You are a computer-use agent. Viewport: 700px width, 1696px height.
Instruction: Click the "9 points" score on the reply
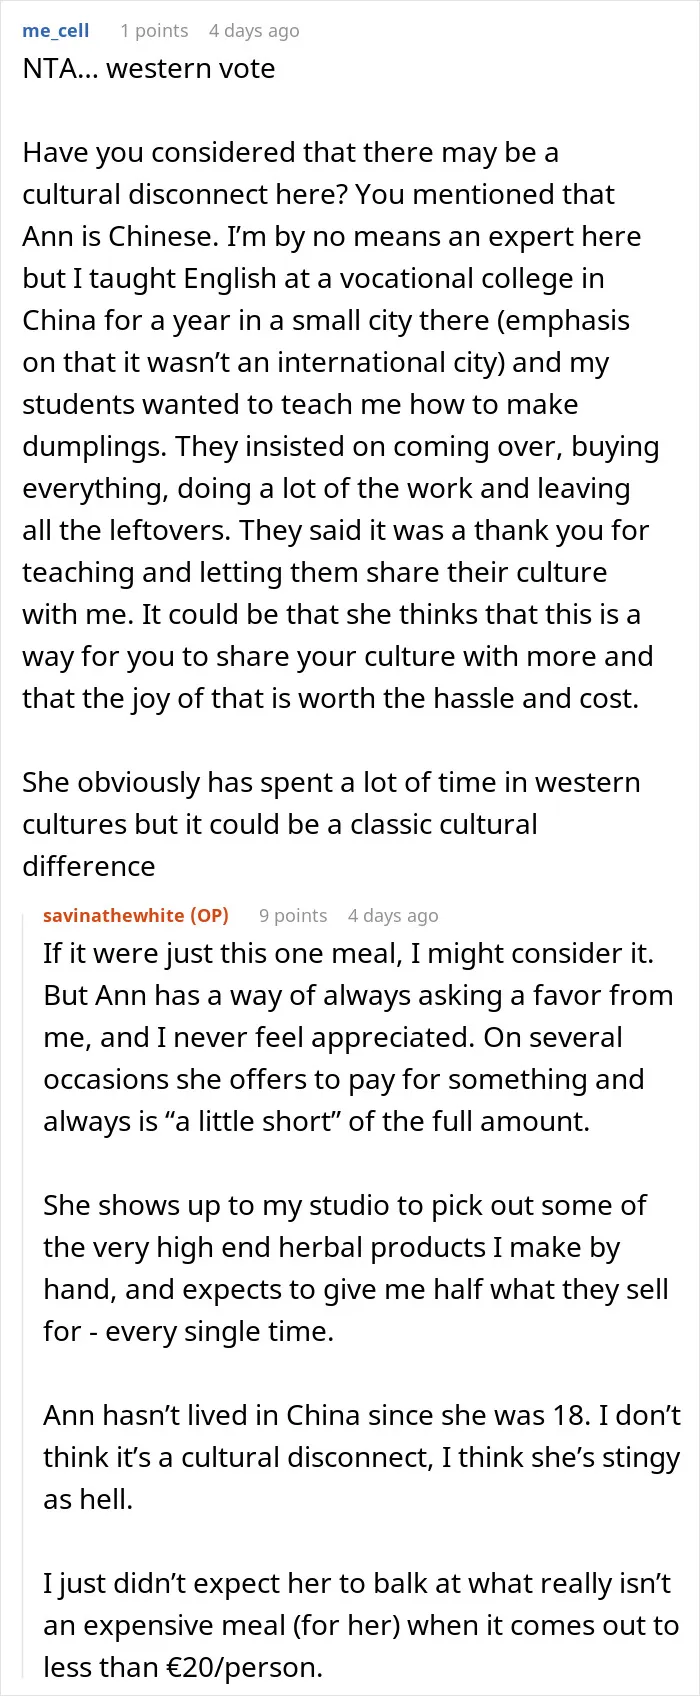coord(293,915)
